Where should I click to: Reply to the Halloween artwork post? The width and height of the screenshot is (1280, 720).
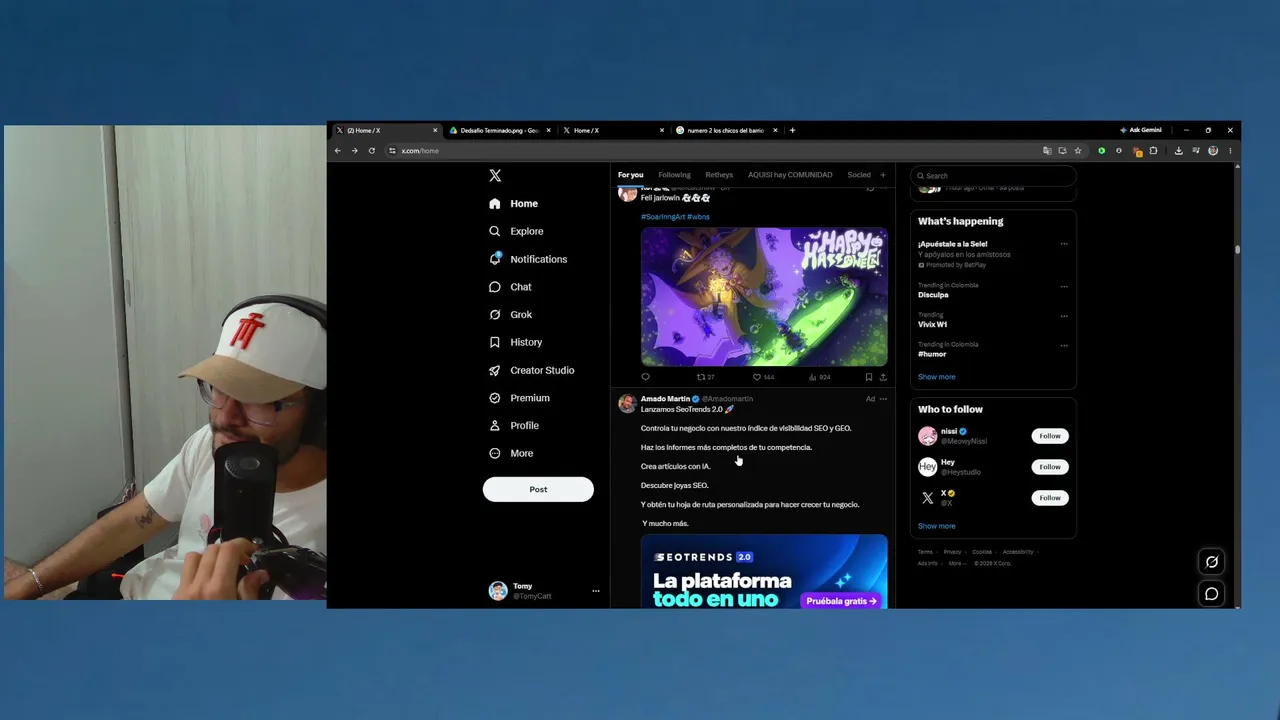click(x=645, y=377)
